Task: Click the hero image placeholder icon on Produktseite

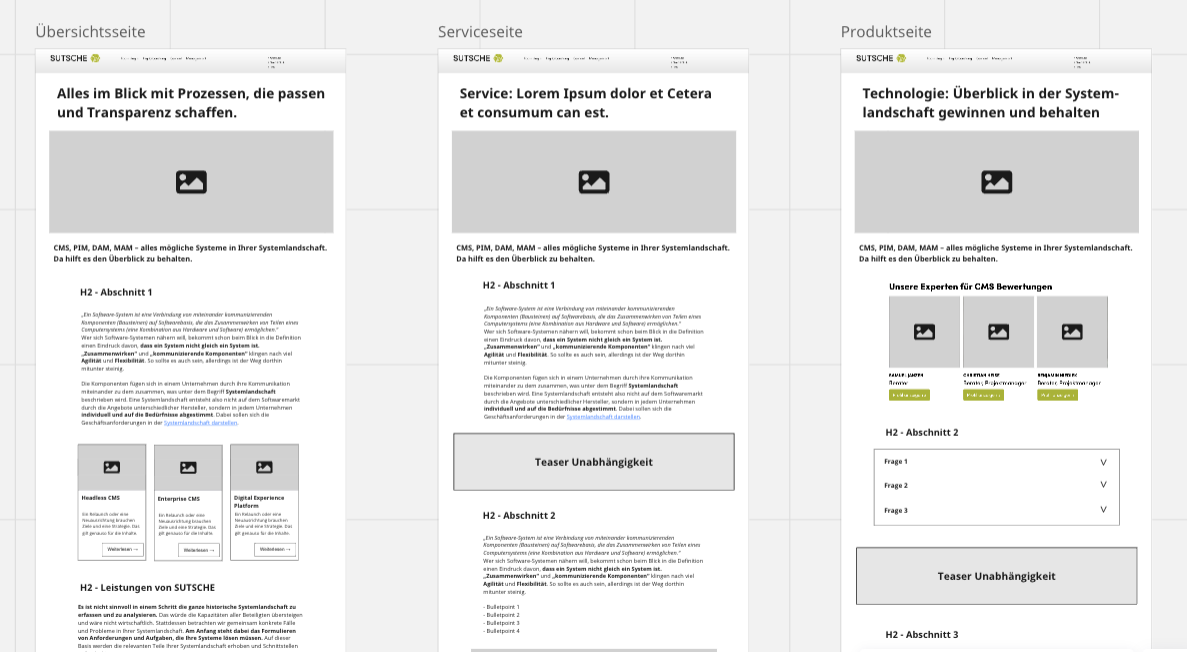Action: coord(996,182)
